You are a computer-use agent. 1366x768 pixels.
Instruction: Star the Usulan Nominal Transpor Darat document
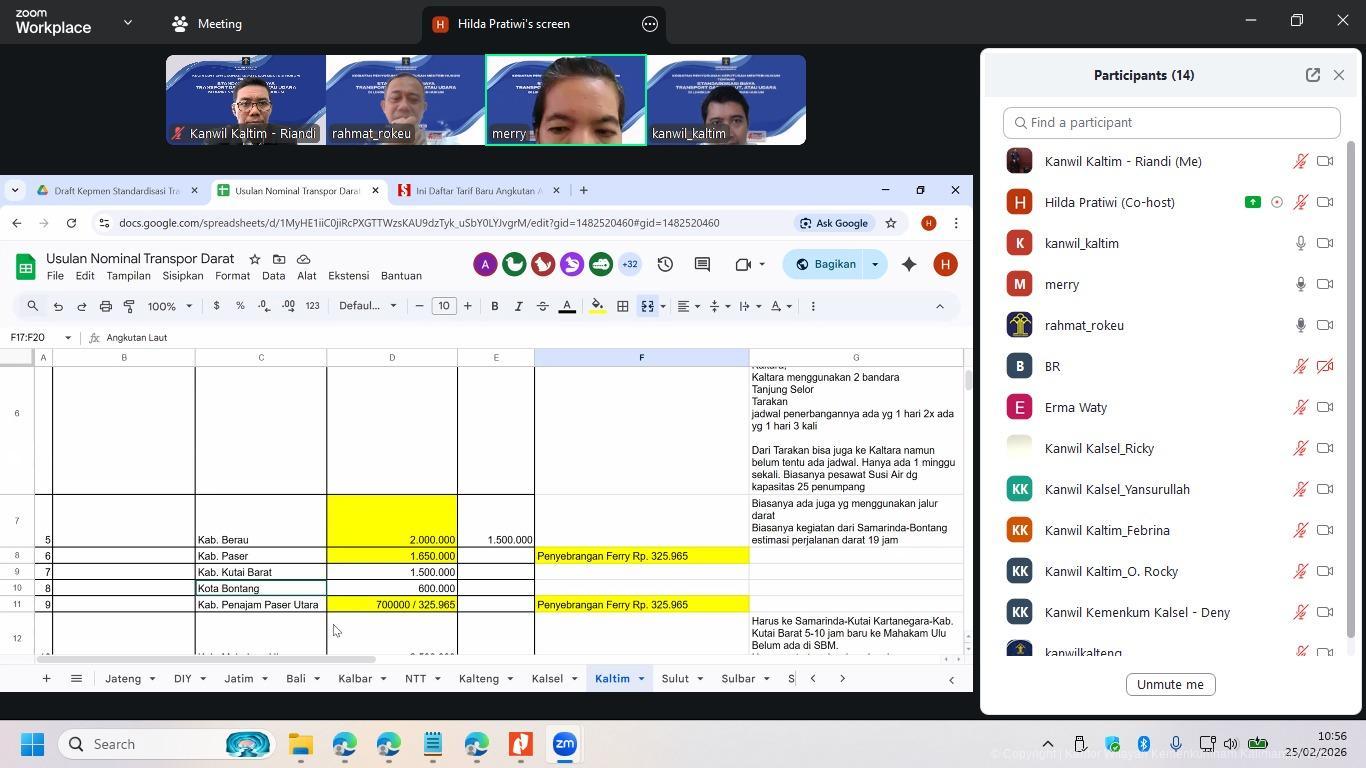[x=254, y=259]
